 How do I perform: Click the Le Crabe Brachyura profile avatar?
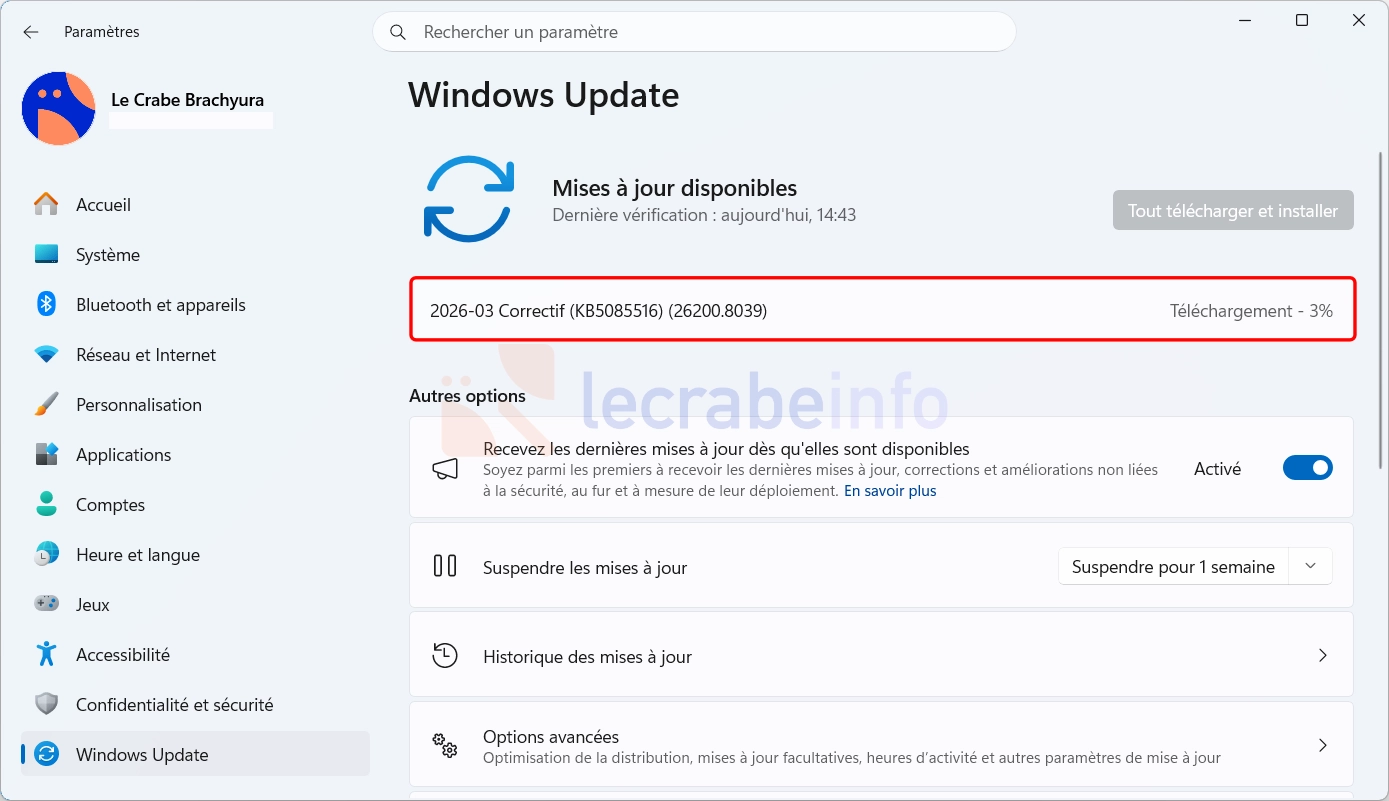[x=59, y=108]
